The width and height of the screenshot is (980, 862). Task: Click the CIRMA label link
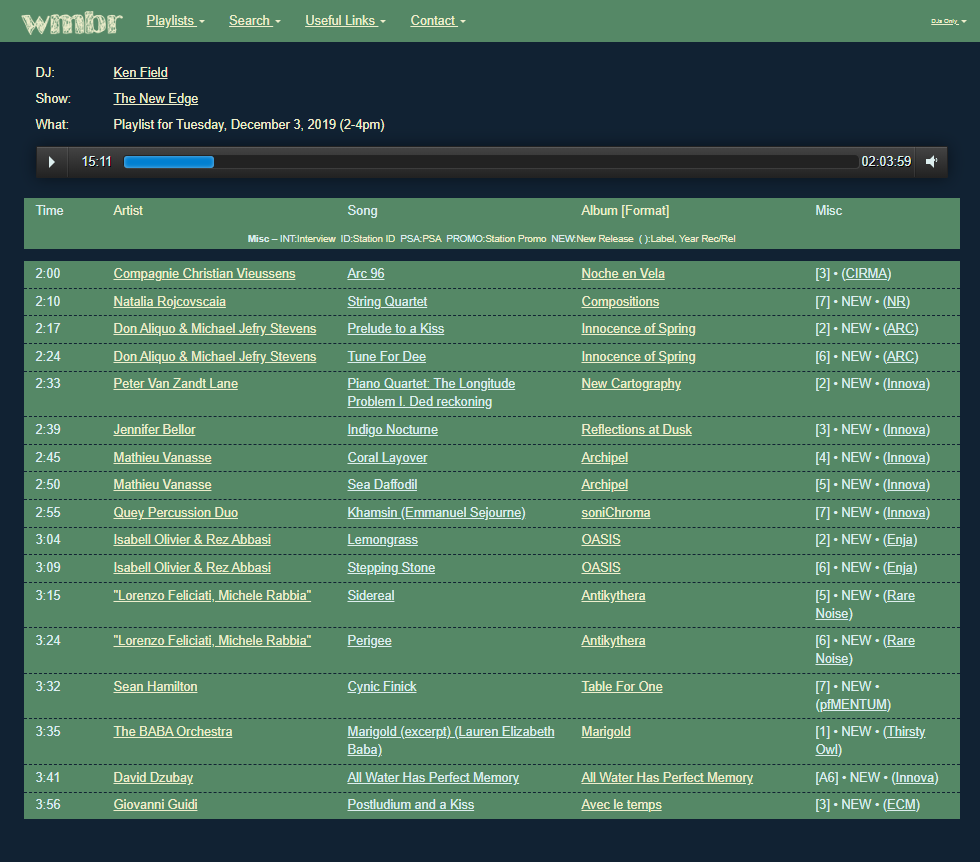(x=866, y=274)
